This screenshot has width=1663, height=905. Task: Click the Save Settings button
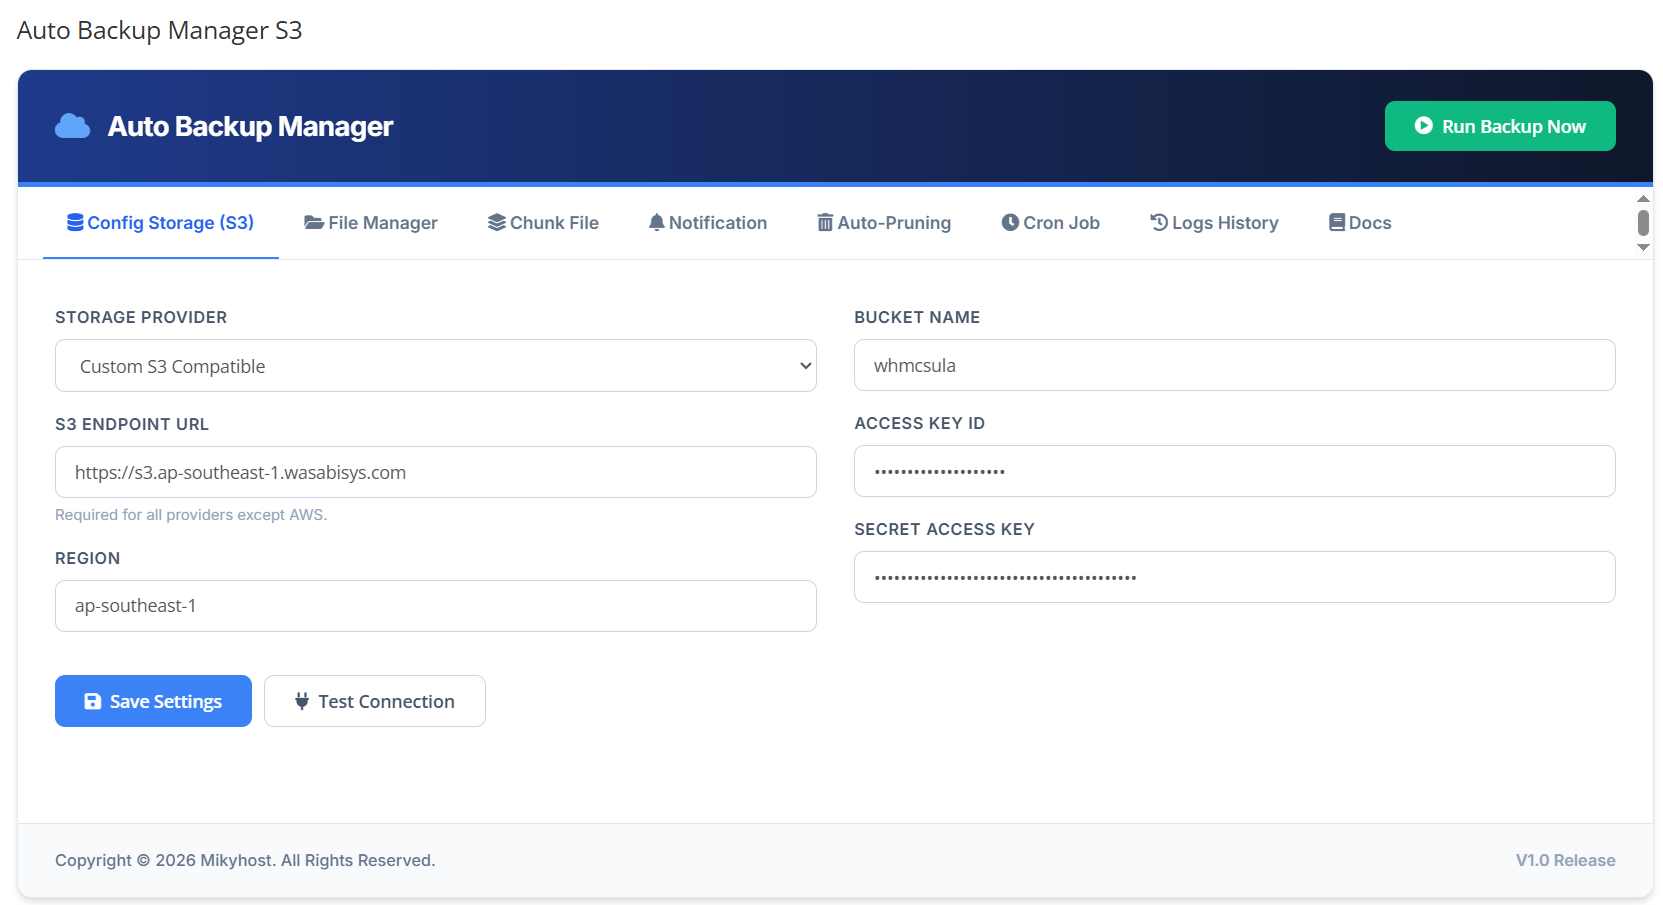[x=153, y=701]
